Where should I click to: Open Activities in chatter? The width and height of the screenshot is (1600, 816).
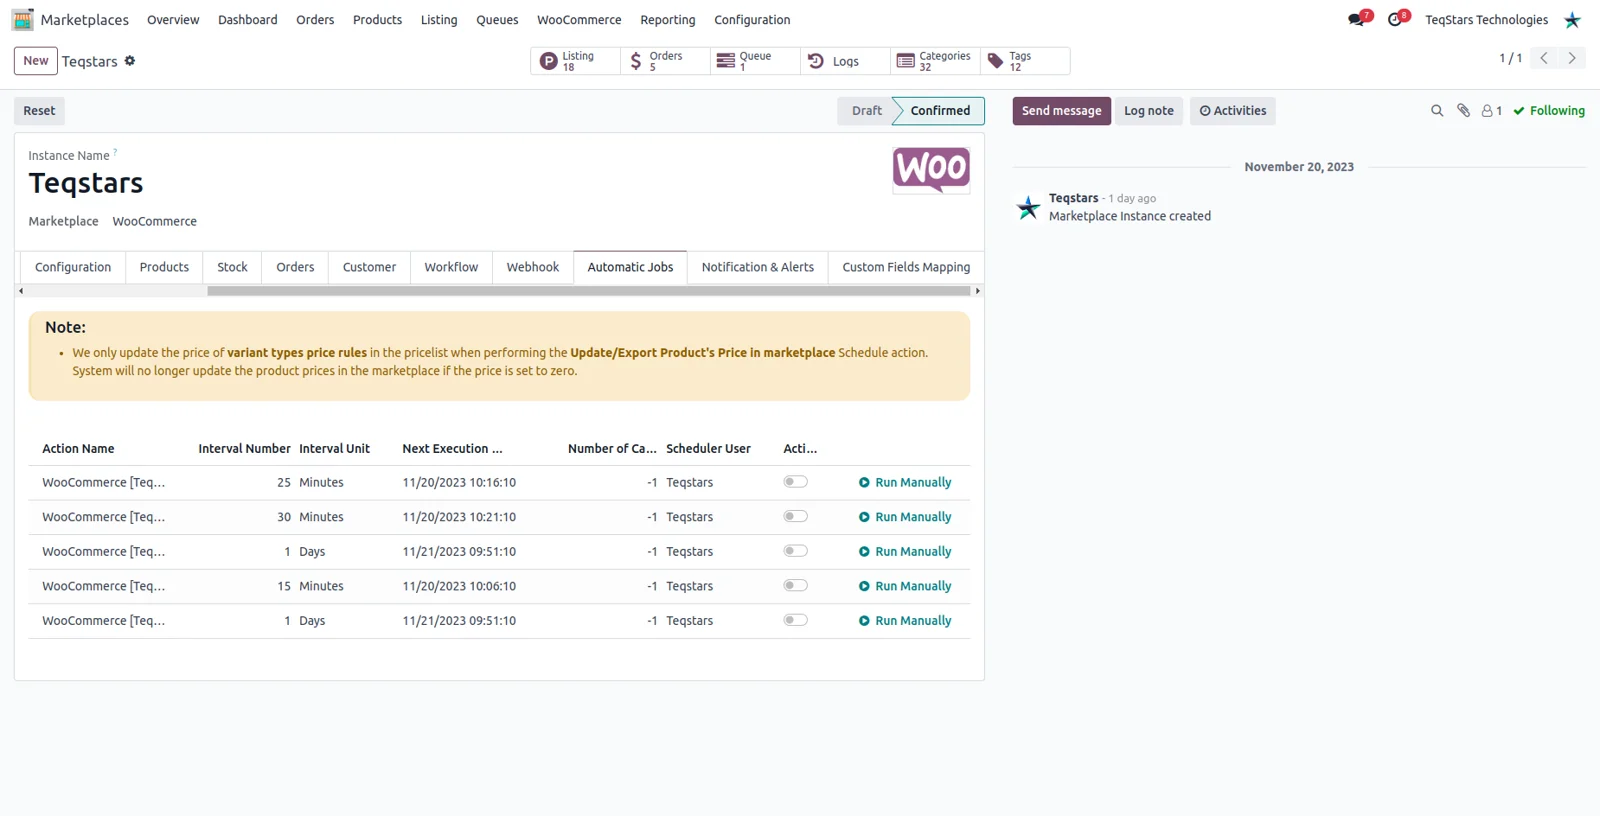pyautogui.click(x=1233, y=111)
